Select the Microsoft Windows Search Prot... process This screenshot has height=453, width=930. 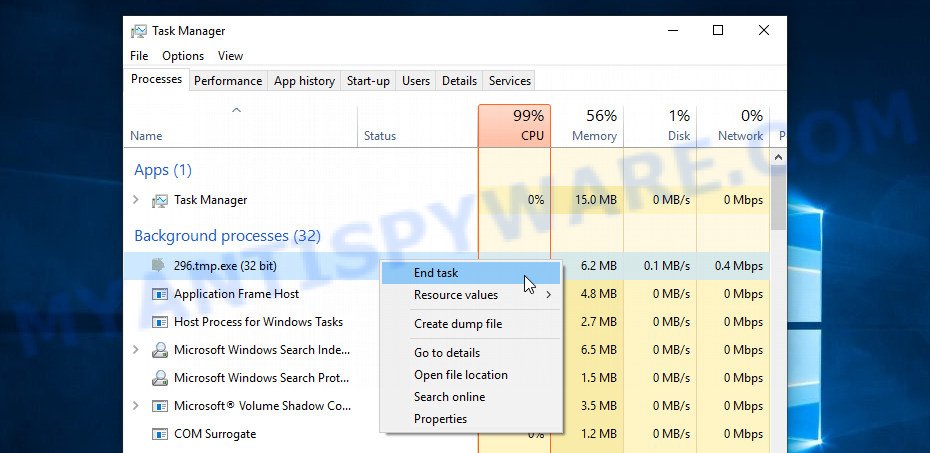261,377
